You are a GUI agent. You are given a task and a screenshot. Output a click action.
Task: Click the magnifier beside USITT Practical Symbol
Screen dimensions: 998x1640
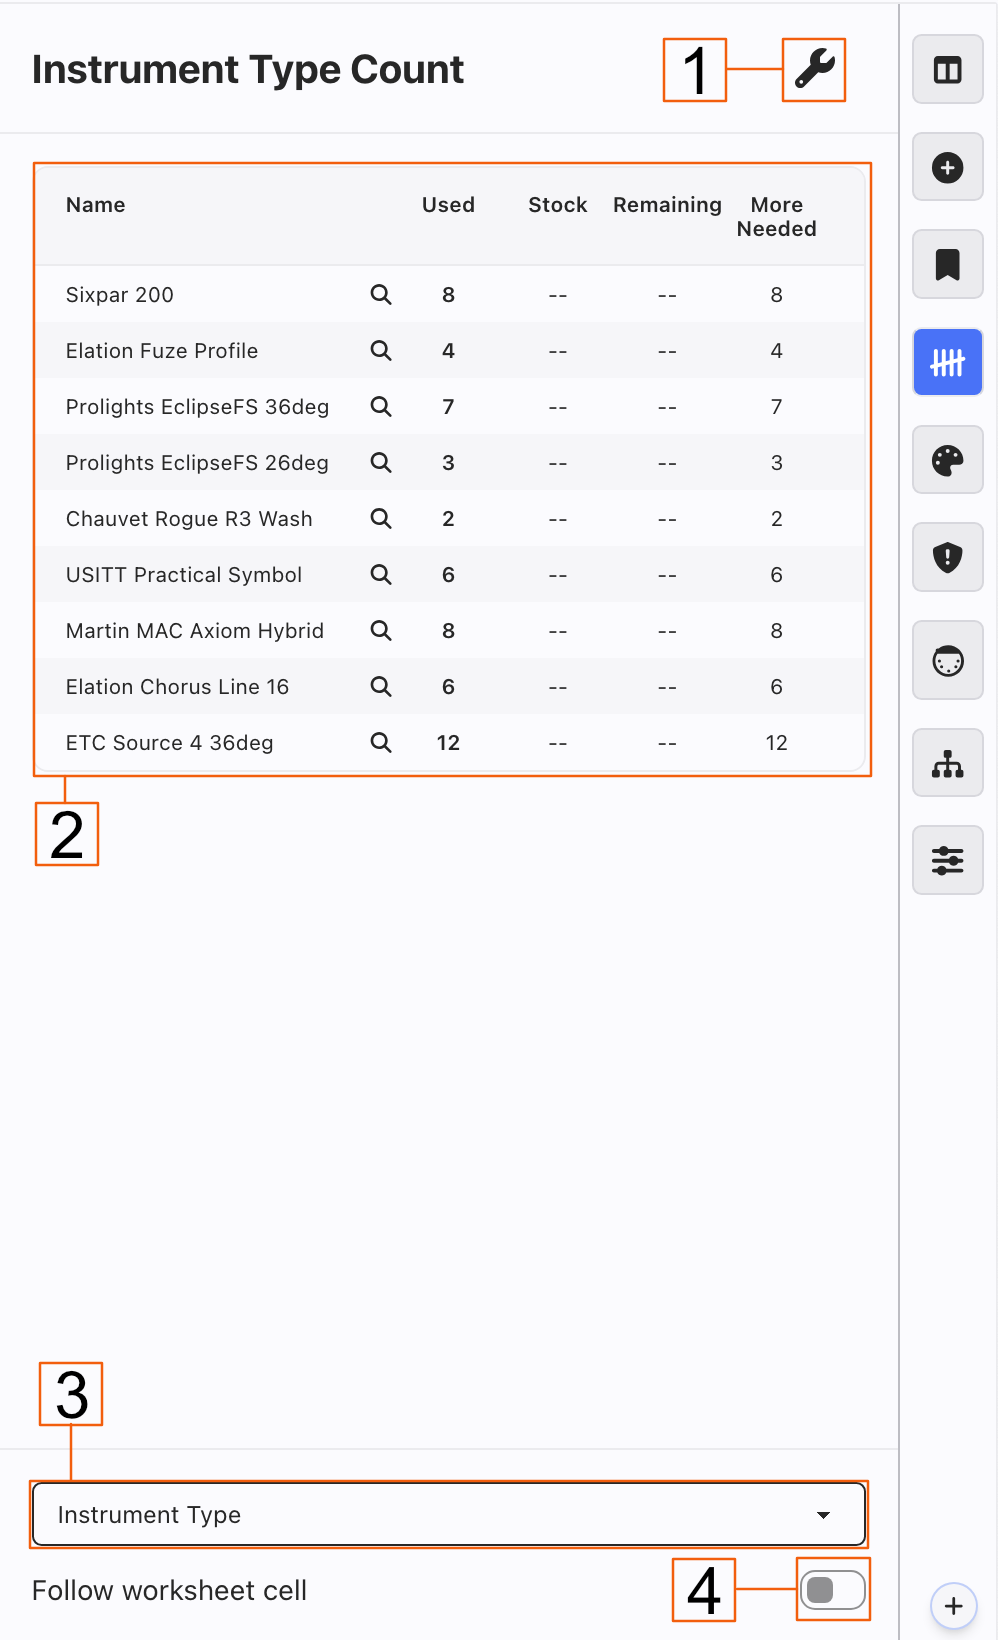click(381, 575)
